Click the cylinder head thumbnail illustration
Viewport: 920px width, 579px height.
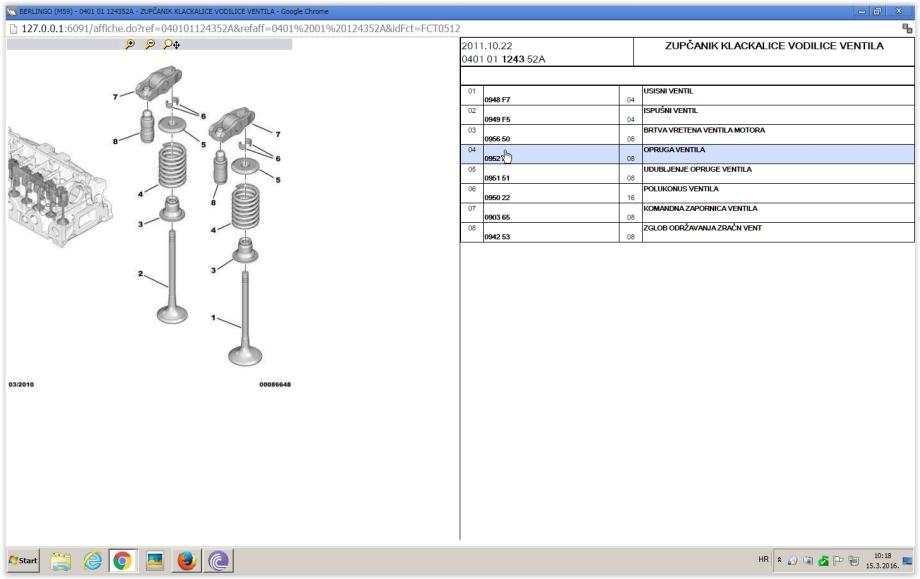[59, 187]
